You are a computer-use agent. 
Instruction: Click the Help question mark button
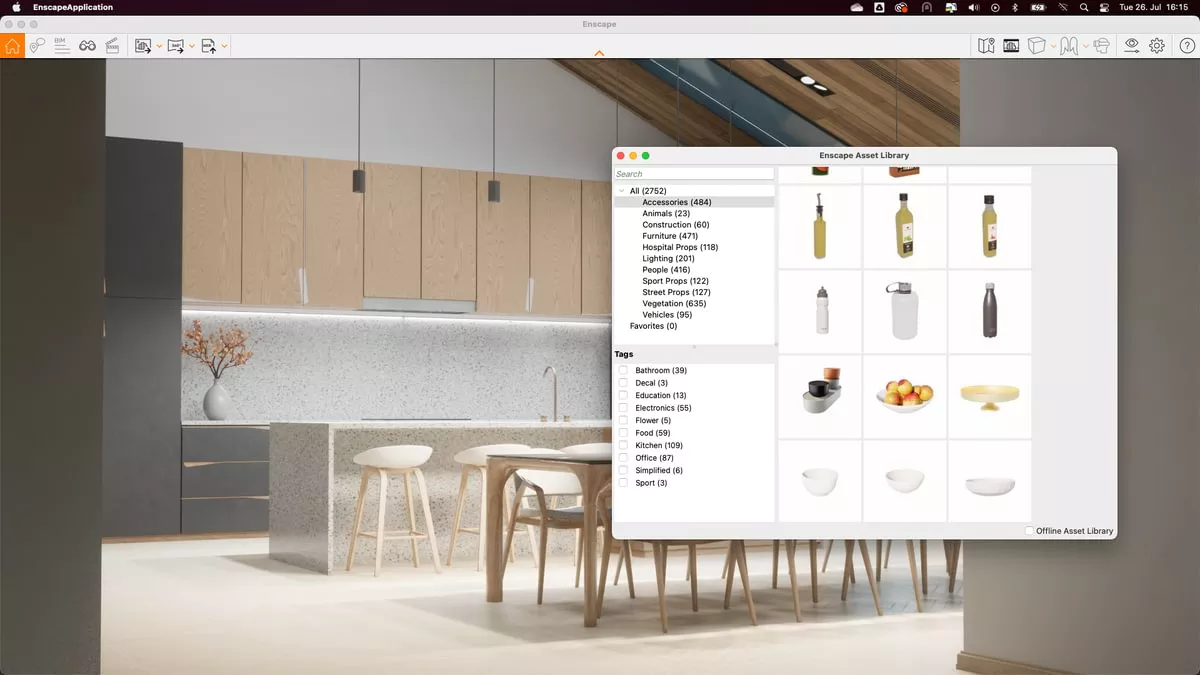click(1187, 45)
